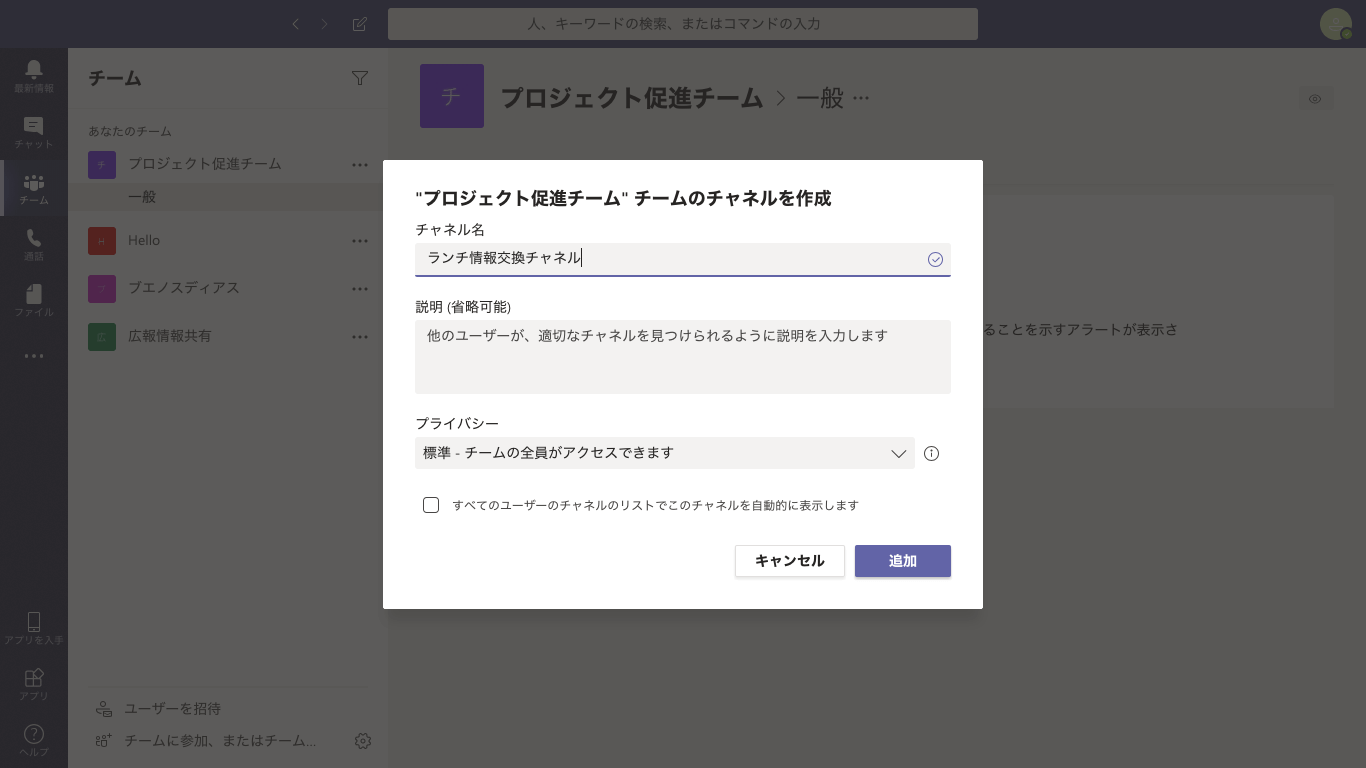
Task: Select the Hello team in list
Action: pos(144,240)
